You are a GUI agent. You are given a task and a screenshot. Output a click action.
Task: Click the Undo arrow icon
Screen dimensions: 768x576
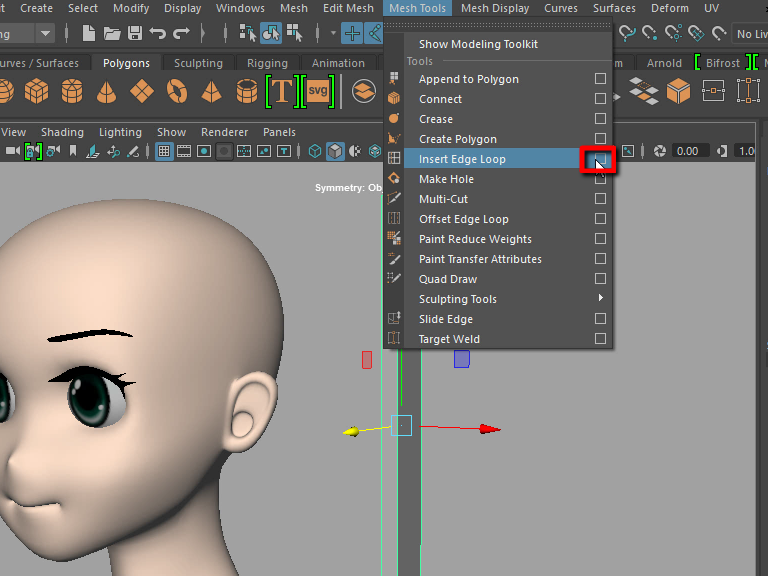[x=158, y=33]
